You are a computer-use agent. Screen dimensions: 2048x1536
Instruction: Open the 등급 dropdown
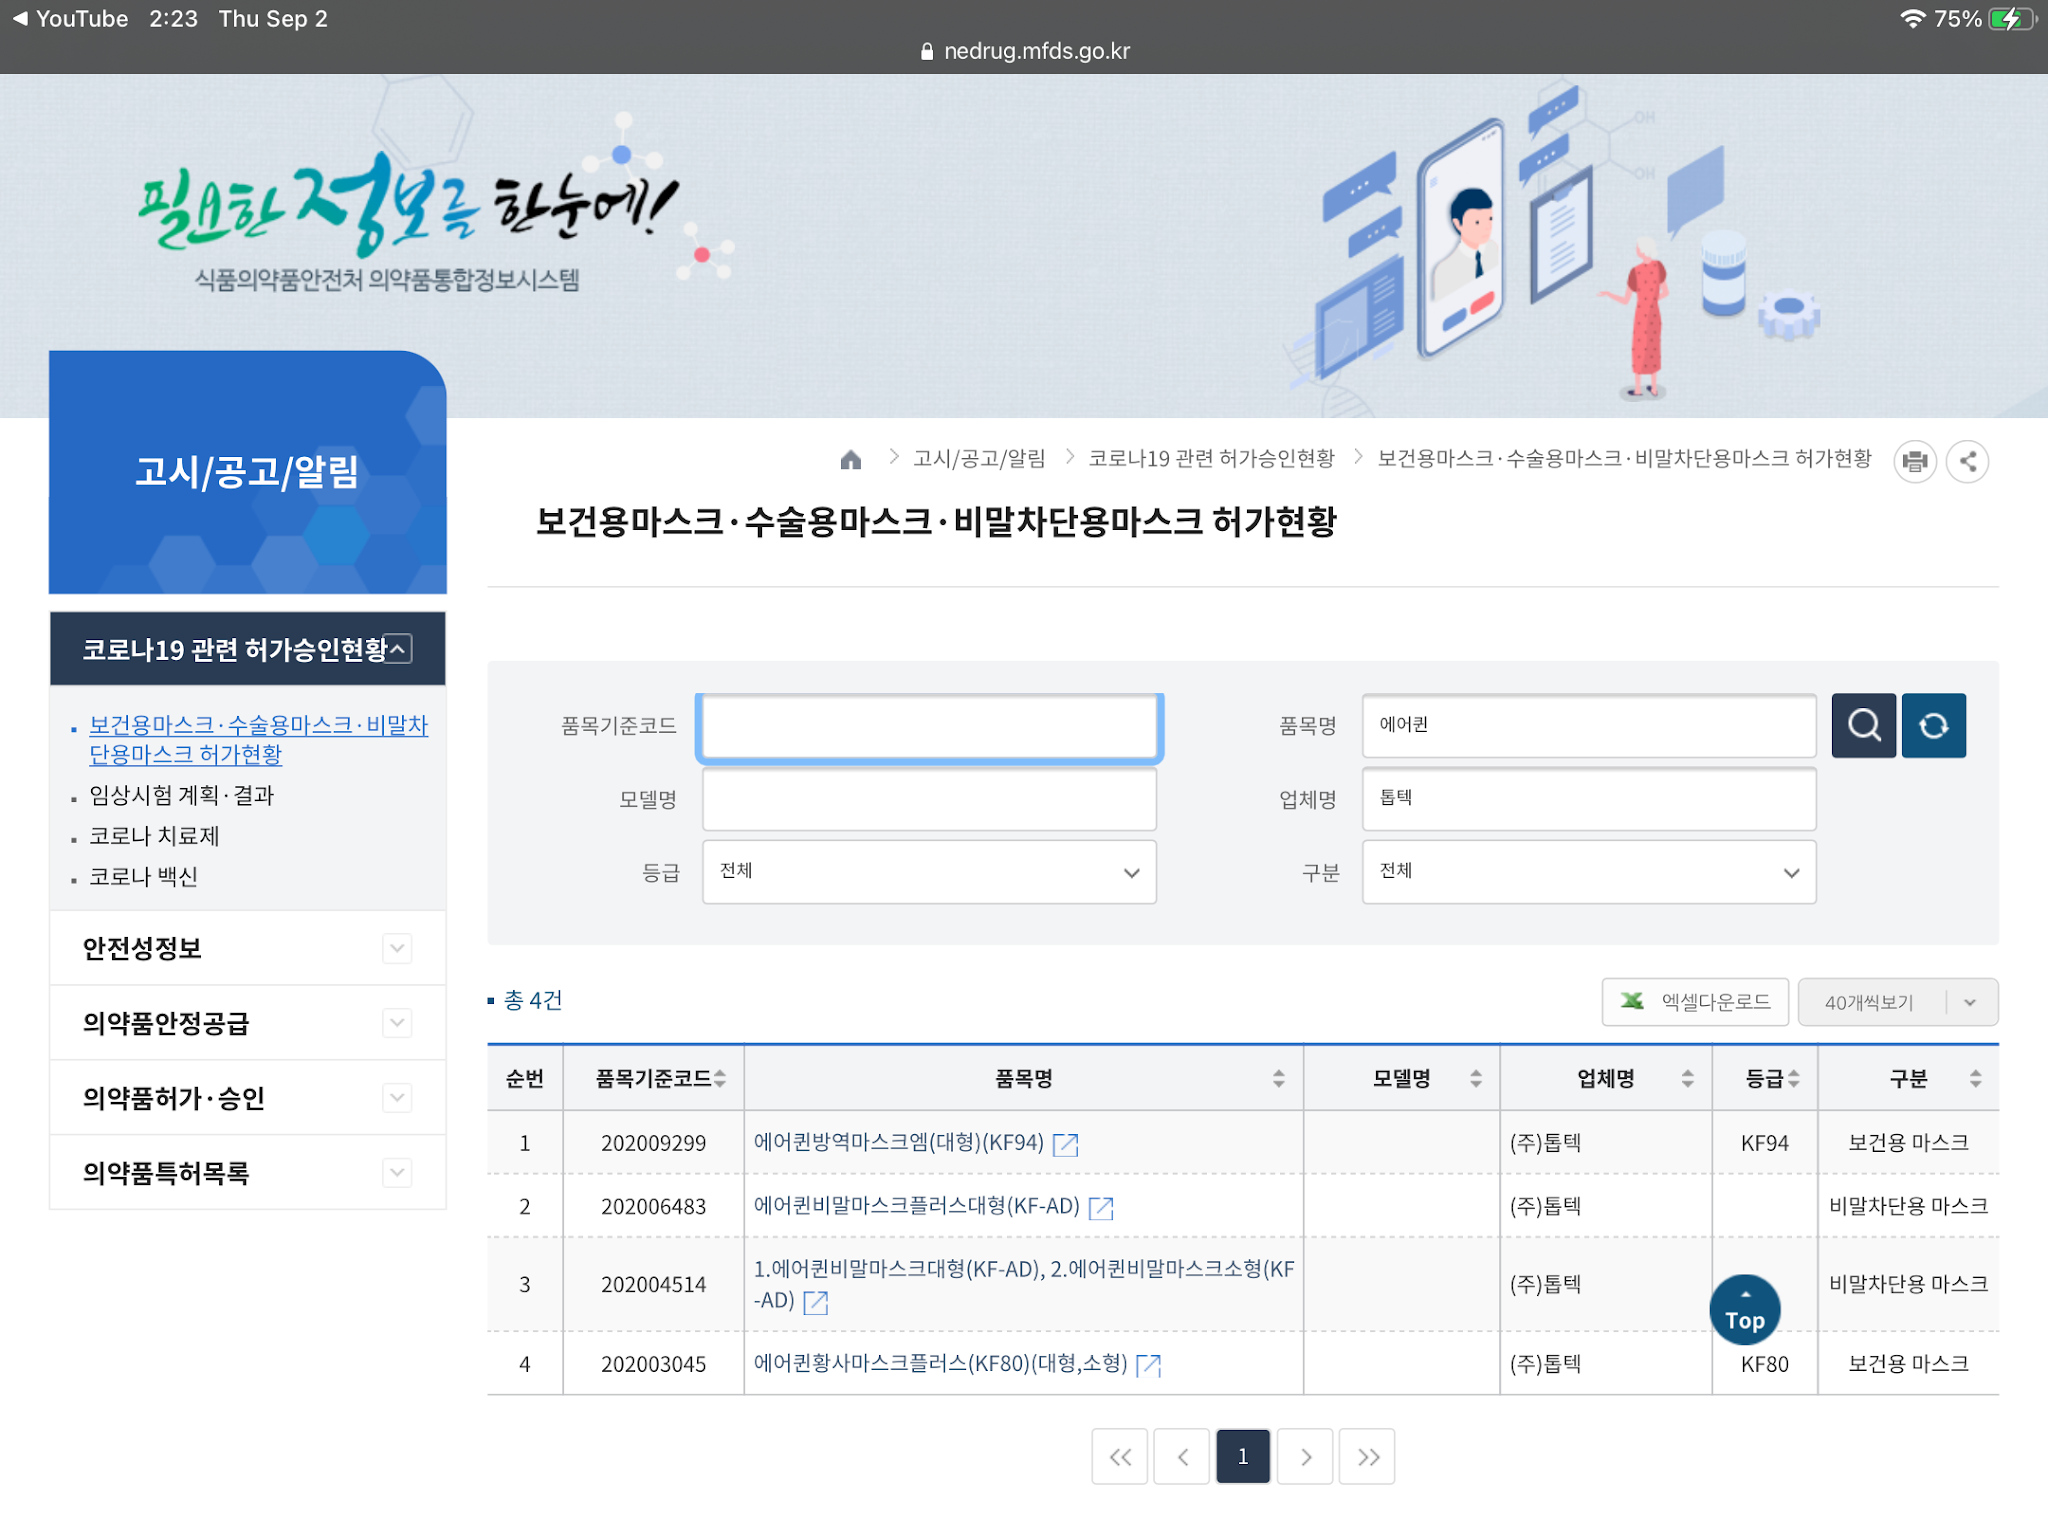tap(930, 872)
